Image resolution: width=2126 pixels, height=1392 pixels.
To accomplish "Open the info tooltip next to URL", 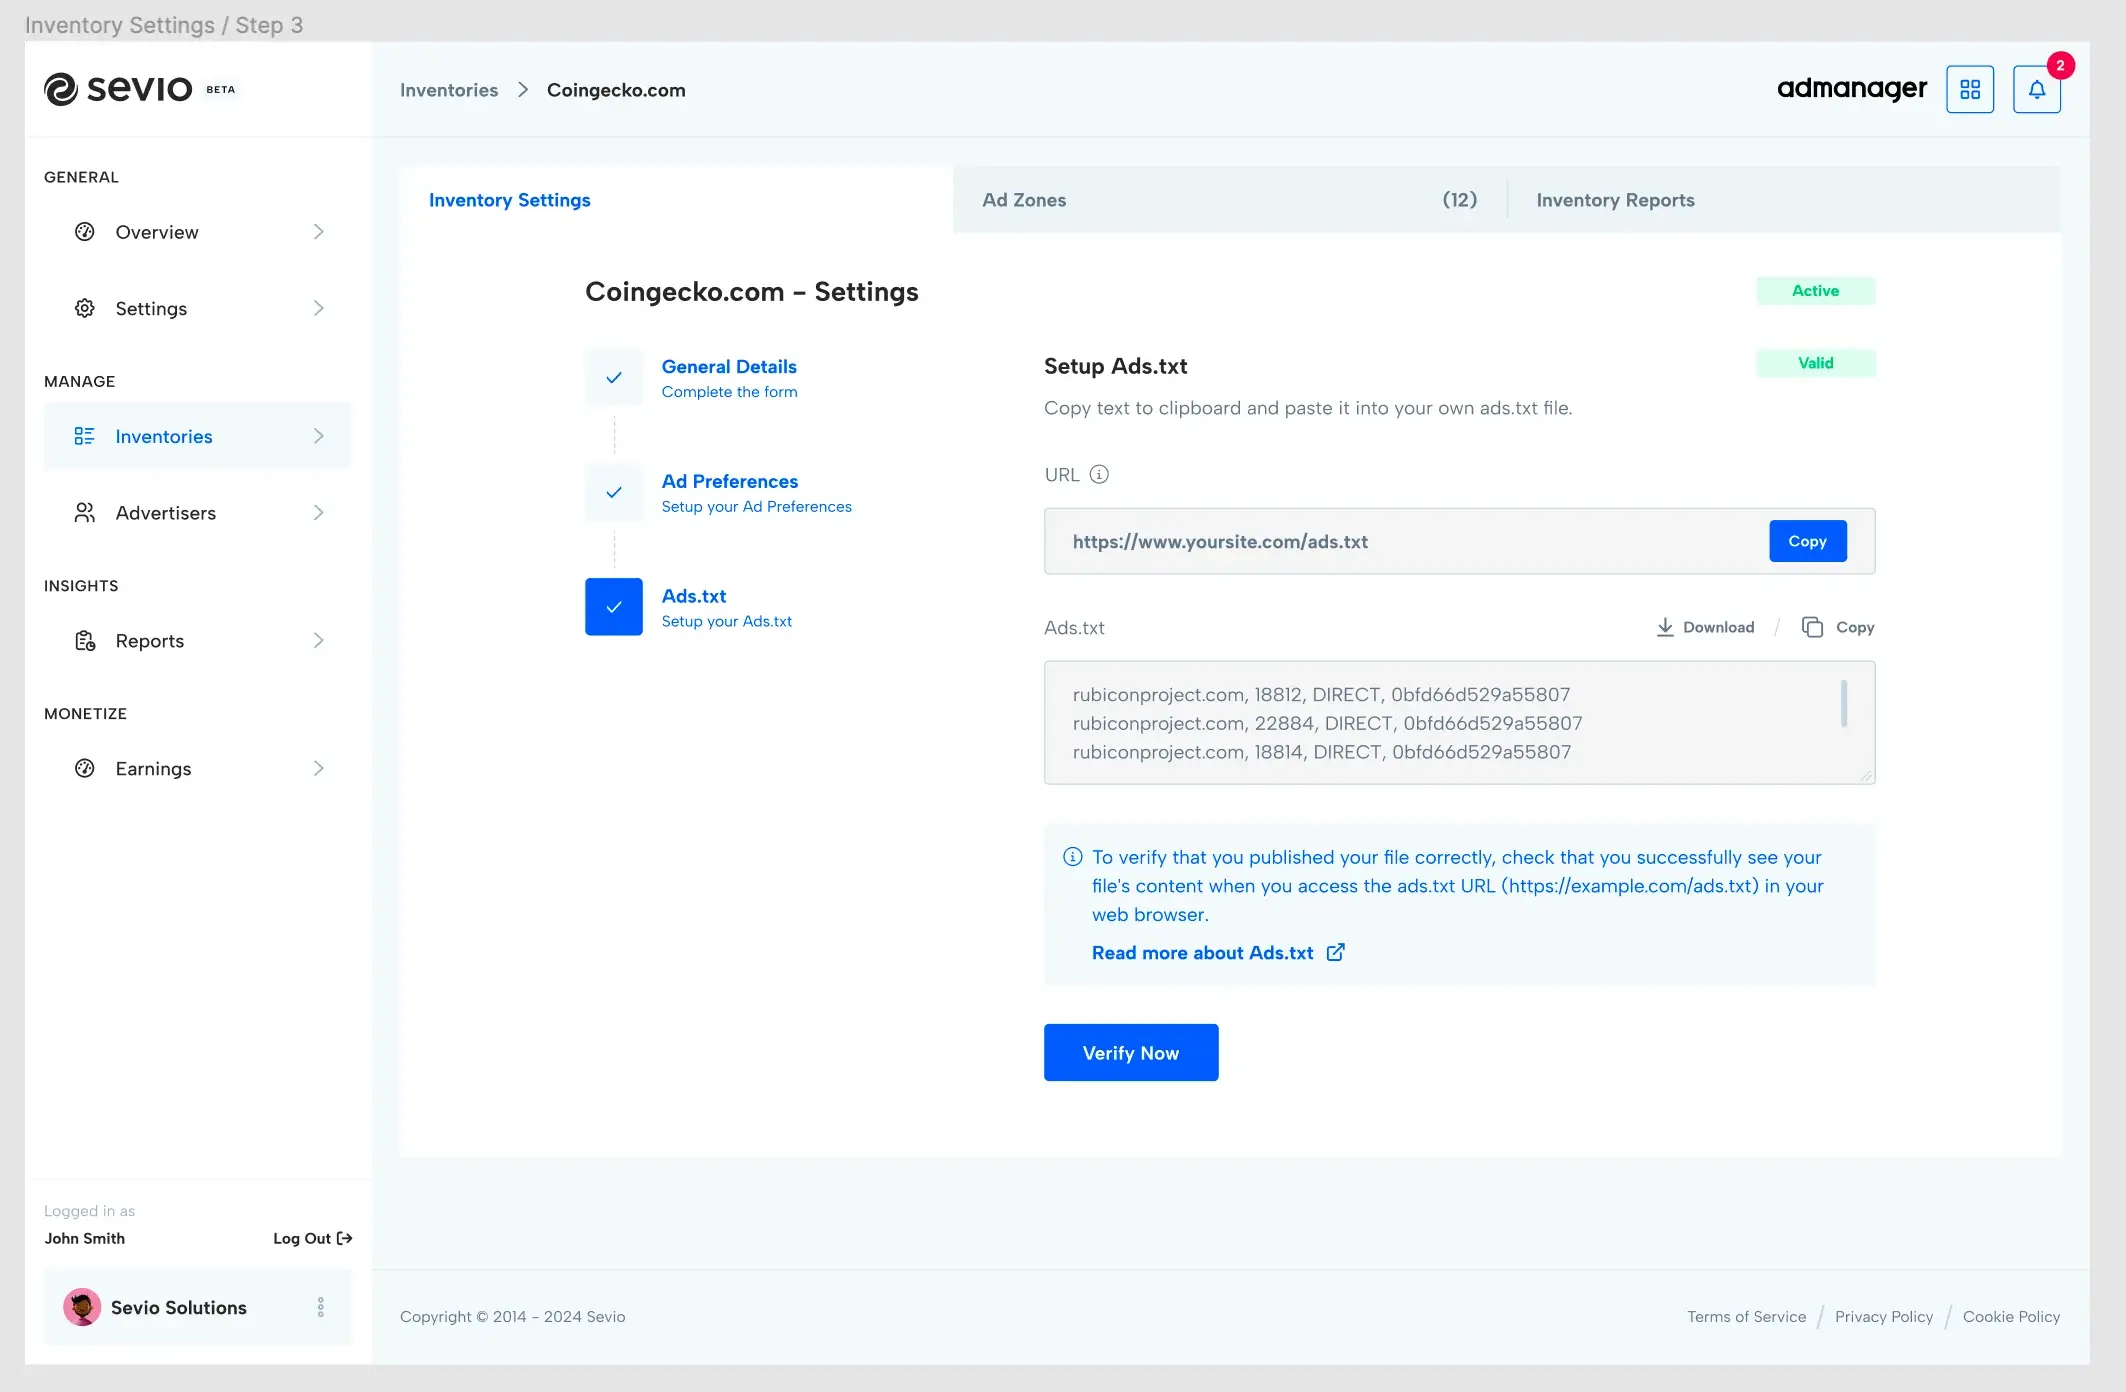I will [x=1100, y=474].
